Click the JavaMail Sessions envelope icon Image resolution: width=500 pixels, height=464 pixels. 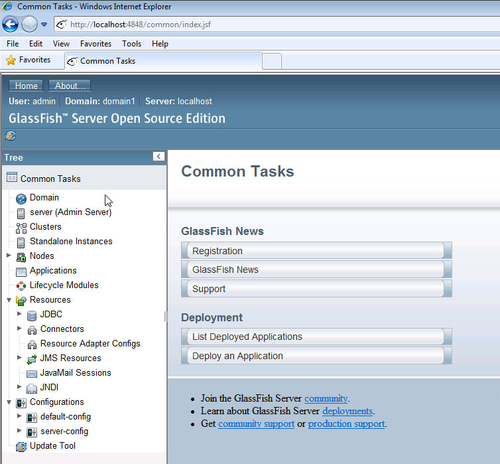32,374
